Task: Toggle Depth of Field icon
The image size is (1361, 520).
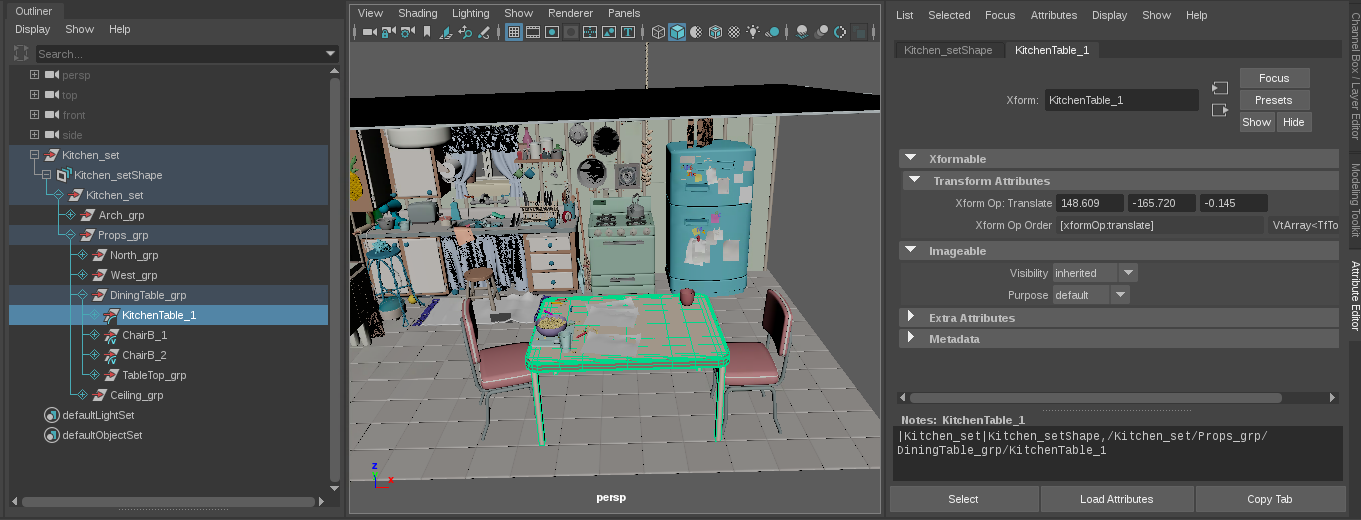Action: click(858, 32)
